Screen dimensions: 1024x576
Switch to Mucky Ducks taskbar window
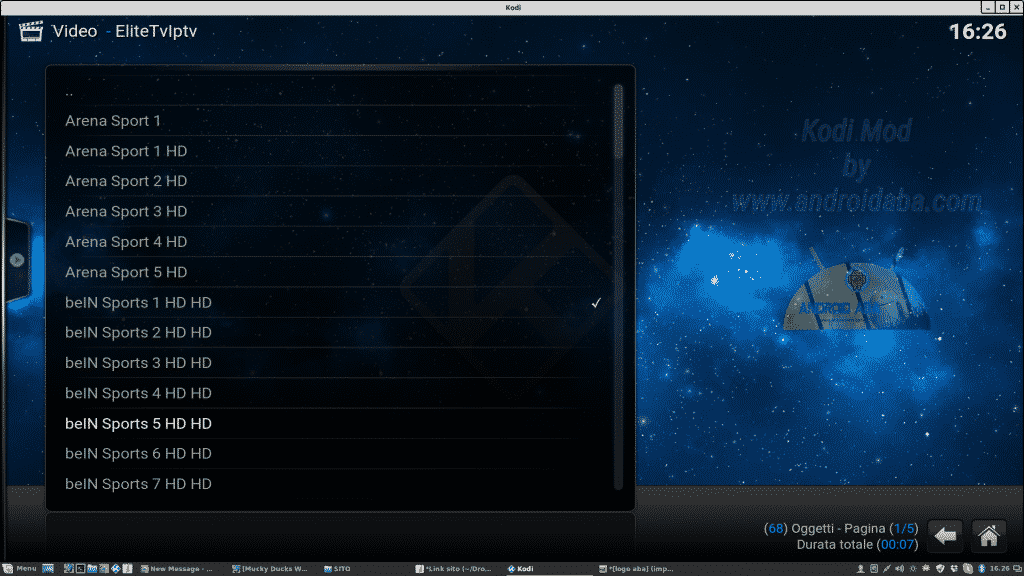point(270,569)
